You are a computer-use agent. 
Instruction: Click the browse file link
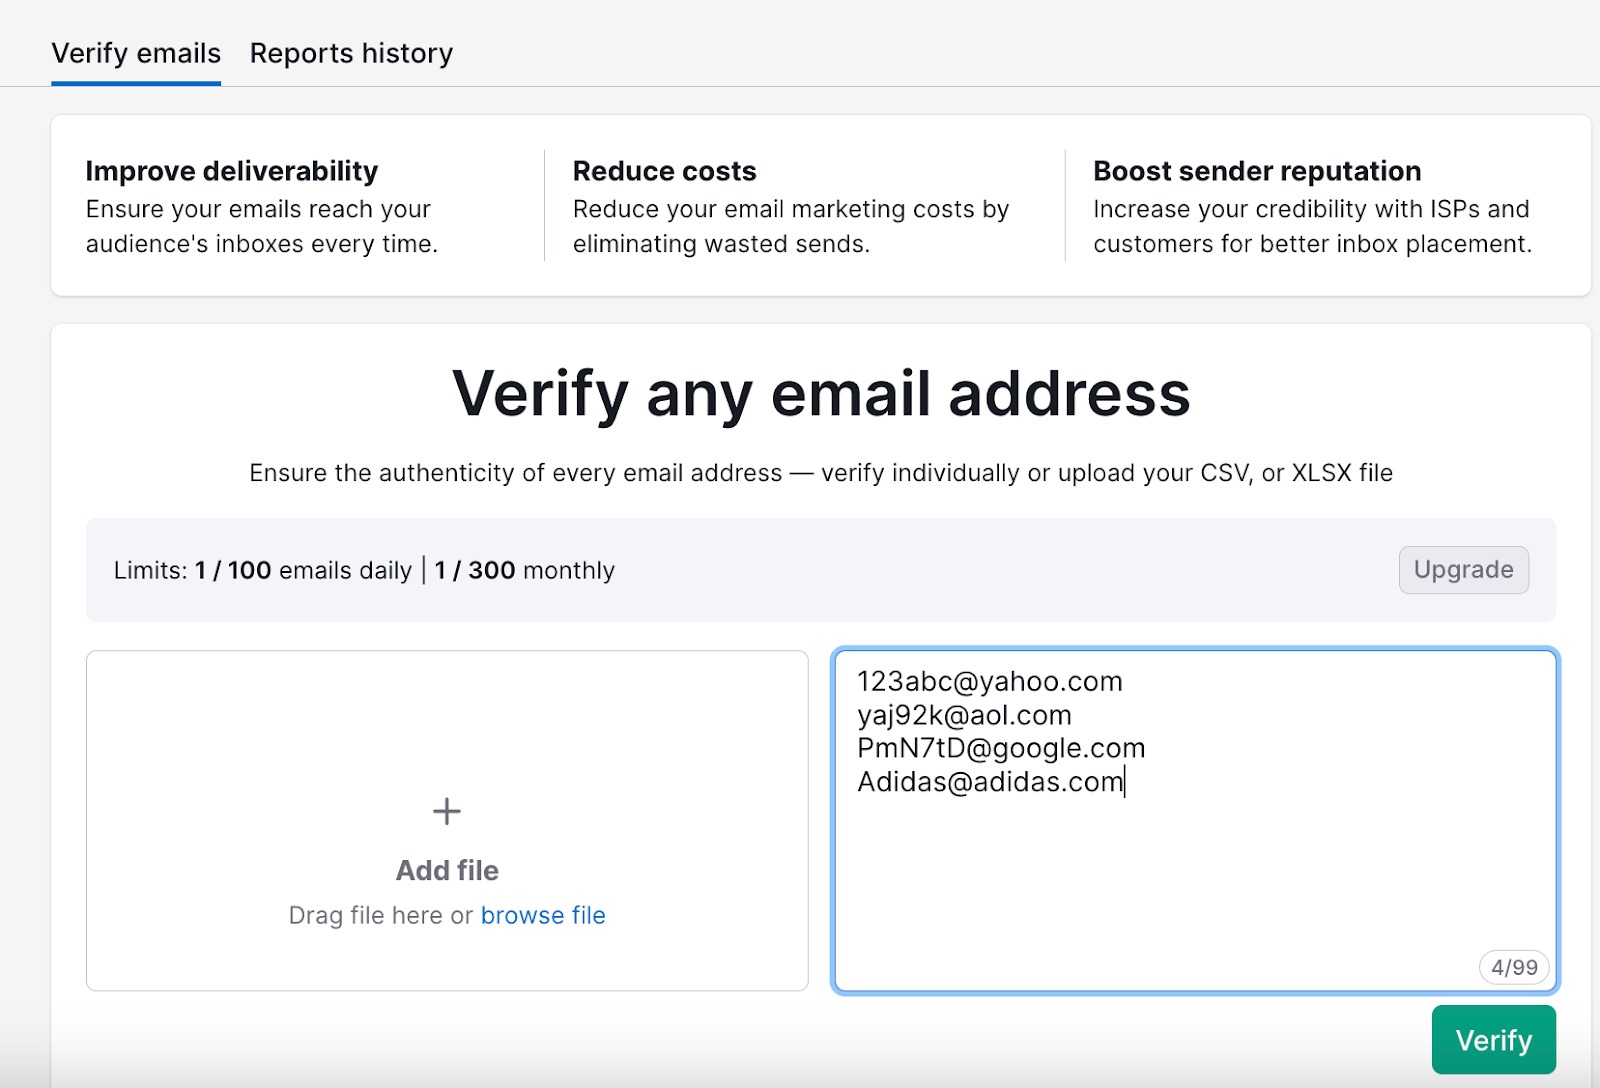tap(543, 915)
